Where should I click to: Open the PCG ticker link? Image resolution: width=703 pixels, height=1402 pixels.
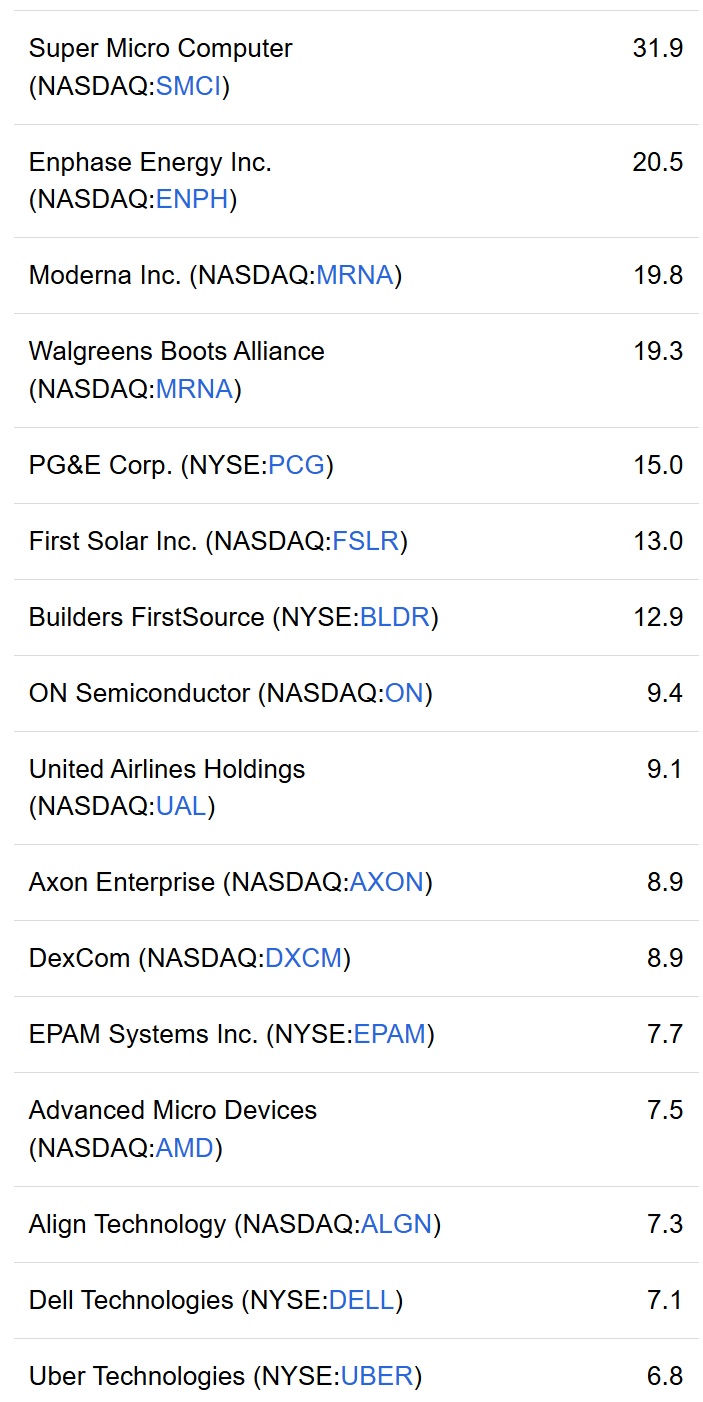point(297,466)
